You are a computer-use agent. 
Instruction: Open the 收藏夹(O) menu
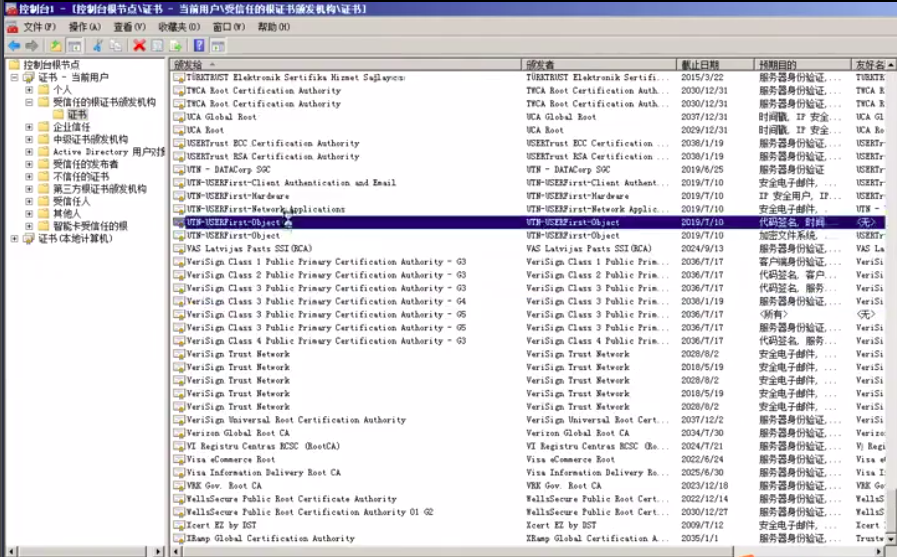point(179,27)
